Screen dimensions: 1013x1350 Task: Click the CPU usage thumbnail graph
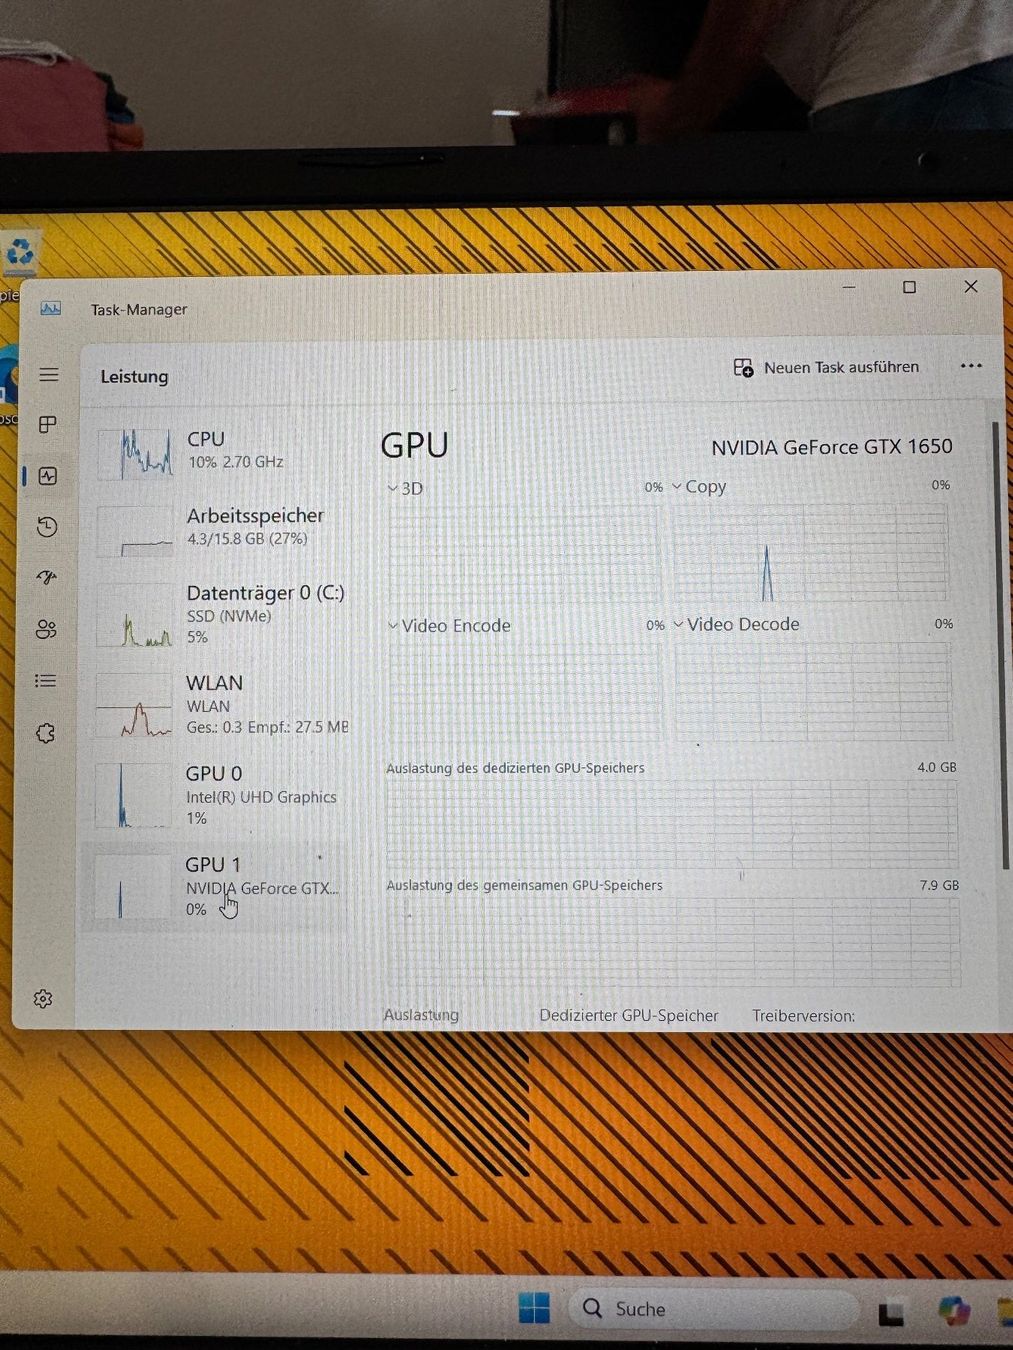pyautogui.click(x=134, y=454)
